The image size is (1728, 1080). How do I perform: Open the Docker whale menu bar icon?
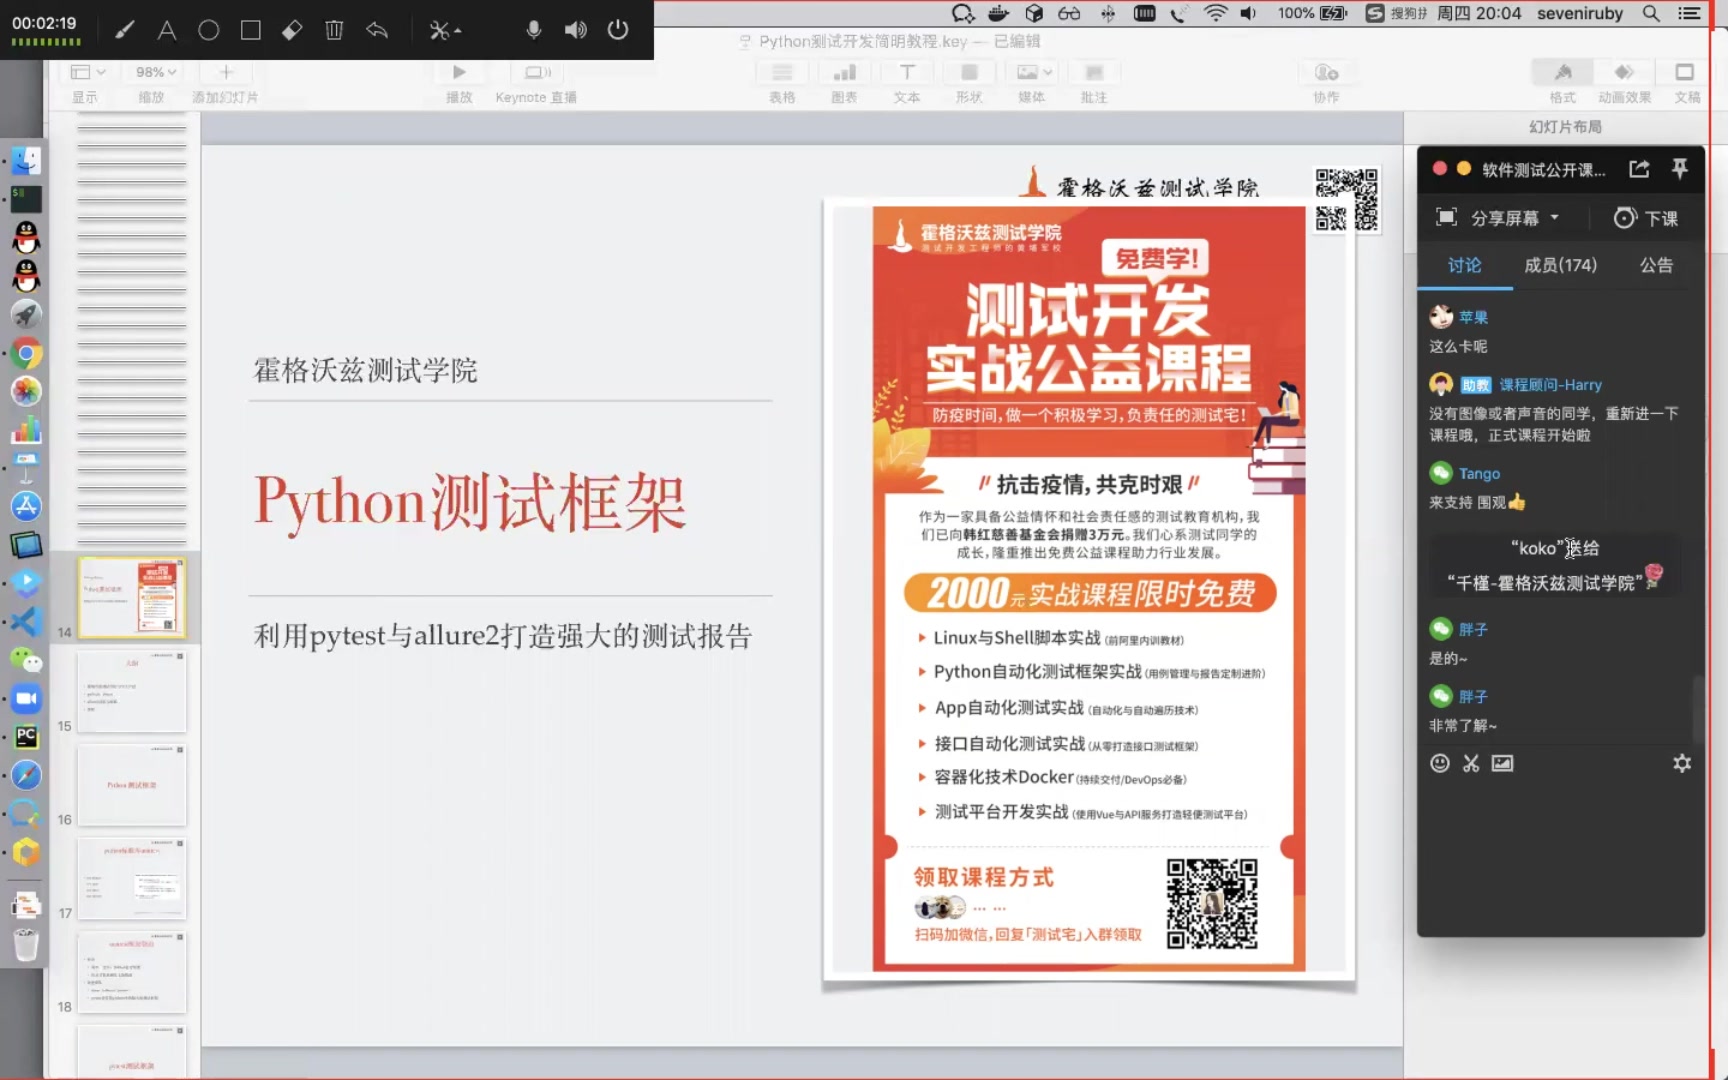(x=998, y=13)
